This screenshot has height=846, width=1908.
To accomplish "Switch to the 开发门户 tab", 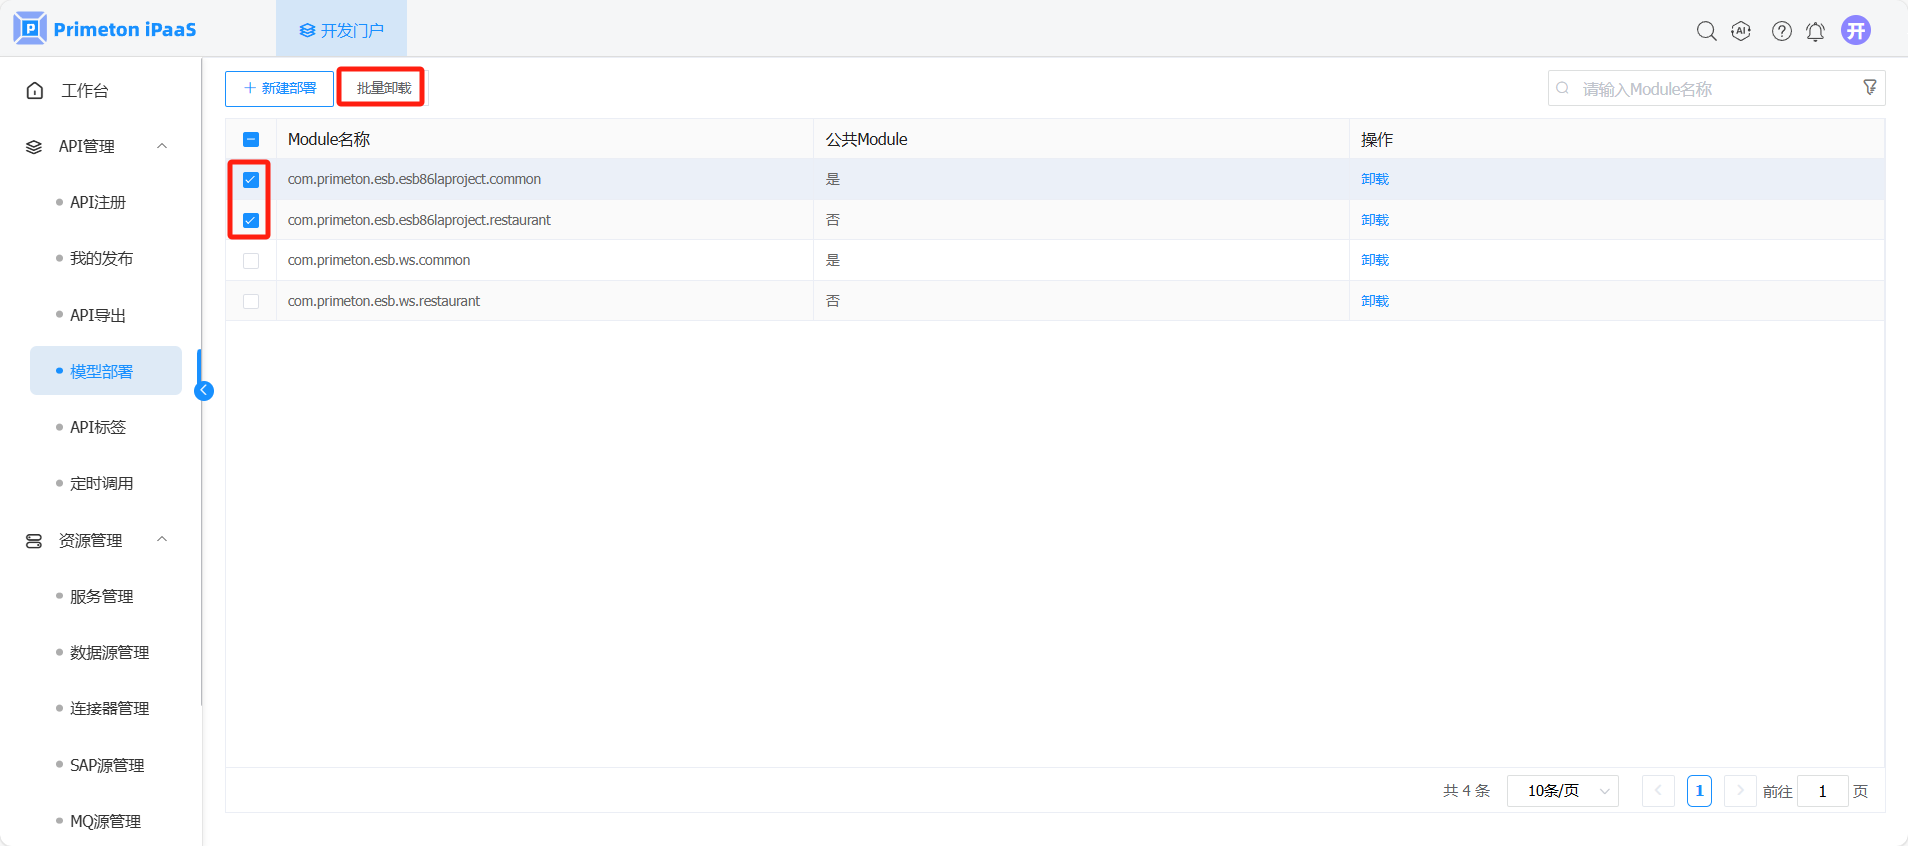I will pos(341,30).
